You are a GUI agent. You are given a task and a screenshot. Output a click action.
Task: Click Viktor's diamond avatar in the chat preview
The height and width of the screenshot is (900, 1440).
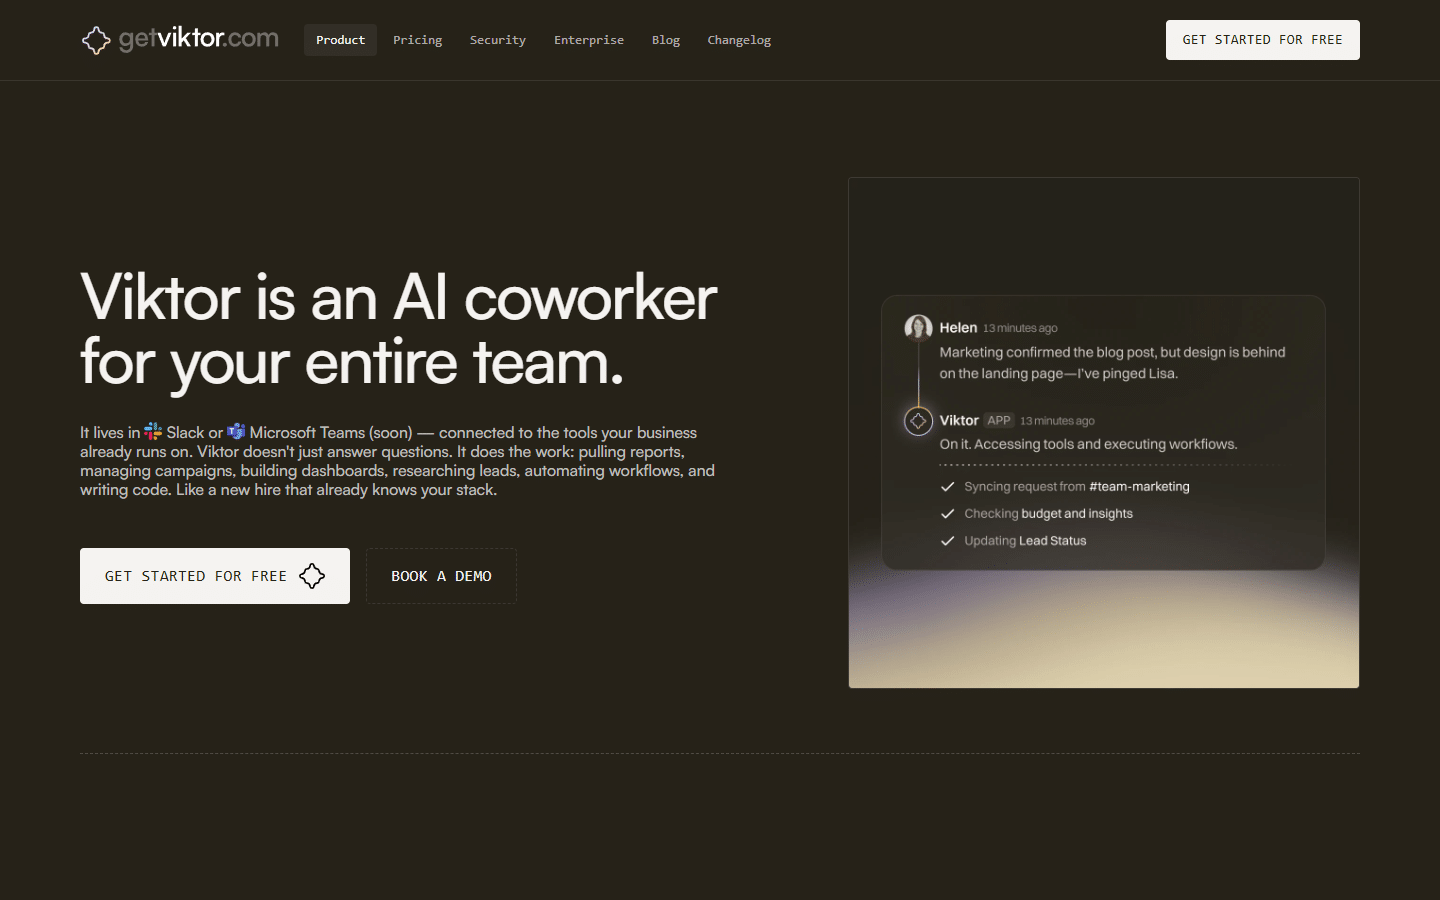pyautogui.click(x=918, y=421)
